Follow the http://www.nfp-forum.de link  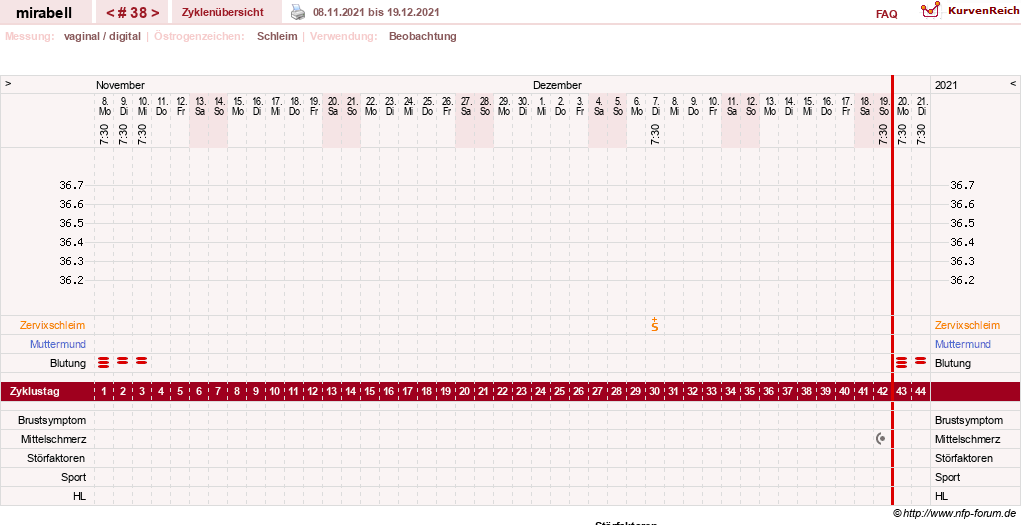pyautogui.click(x=959, y=513)
